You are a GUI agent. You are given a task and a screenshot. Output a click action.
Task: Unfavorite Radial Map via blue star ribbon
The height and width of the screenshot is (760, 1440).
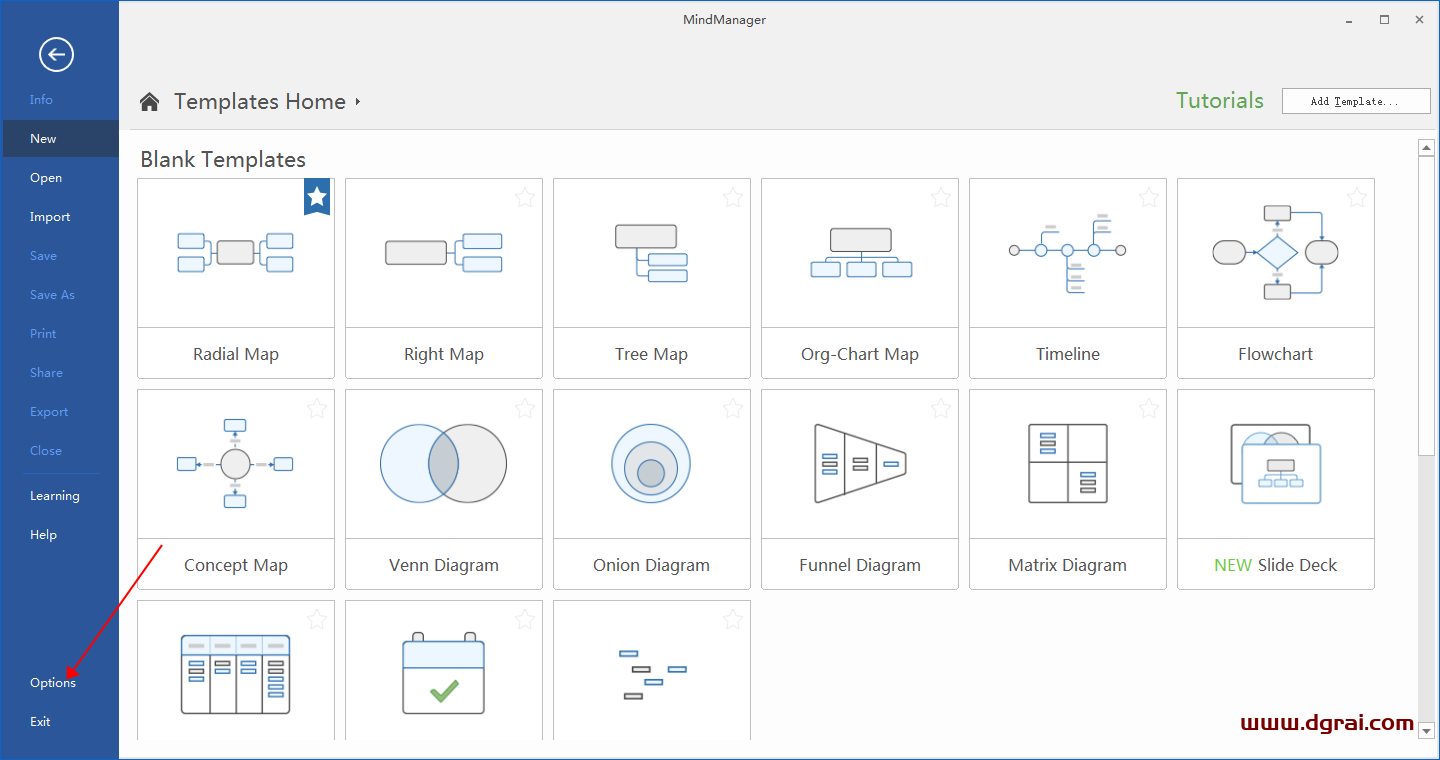(317, 197)
